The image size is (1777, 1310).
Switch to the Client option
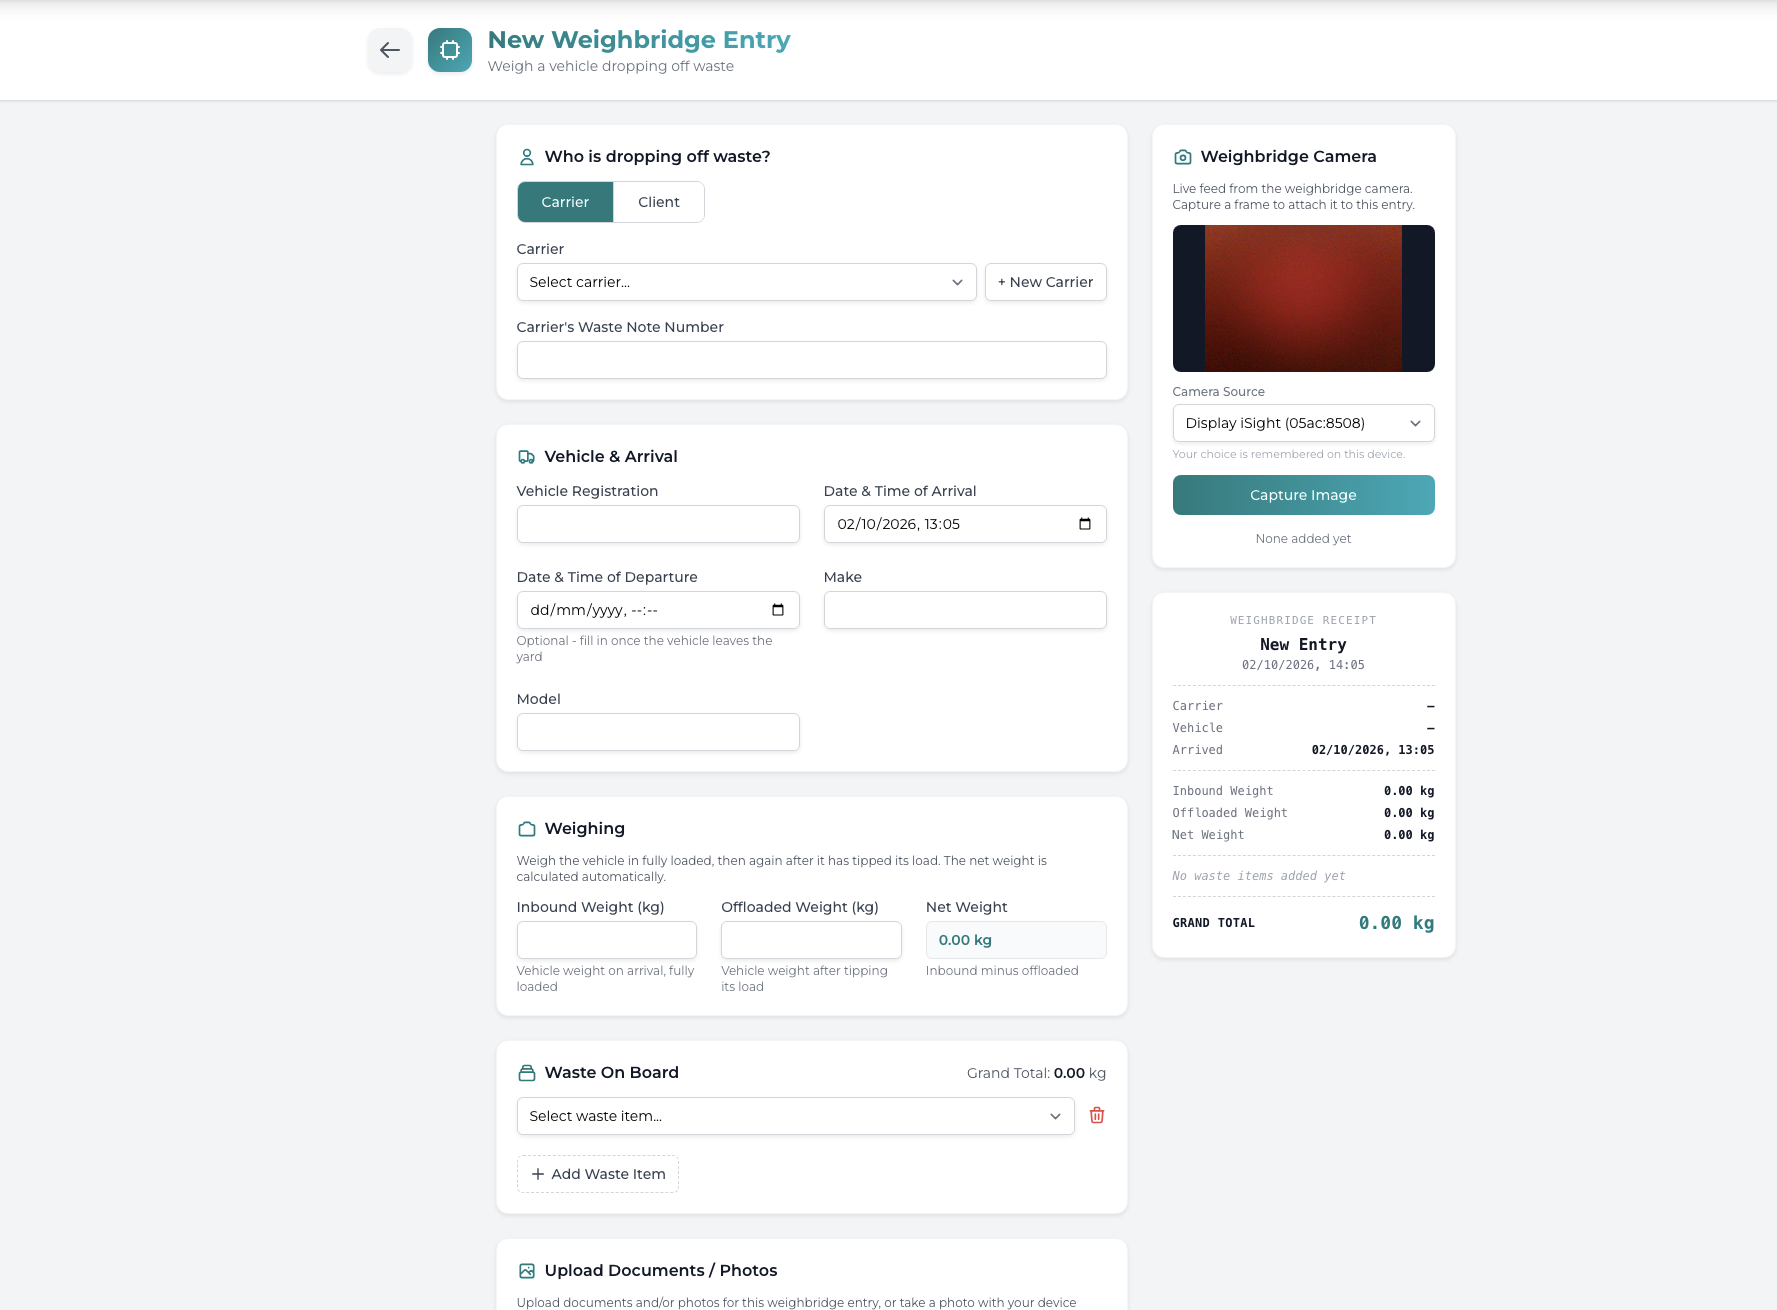click(x=659, y=202)
